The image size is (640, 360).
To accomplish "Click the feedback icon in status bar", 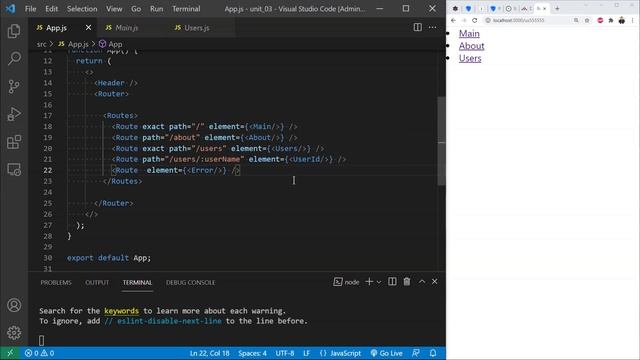I will pos(416,353).
